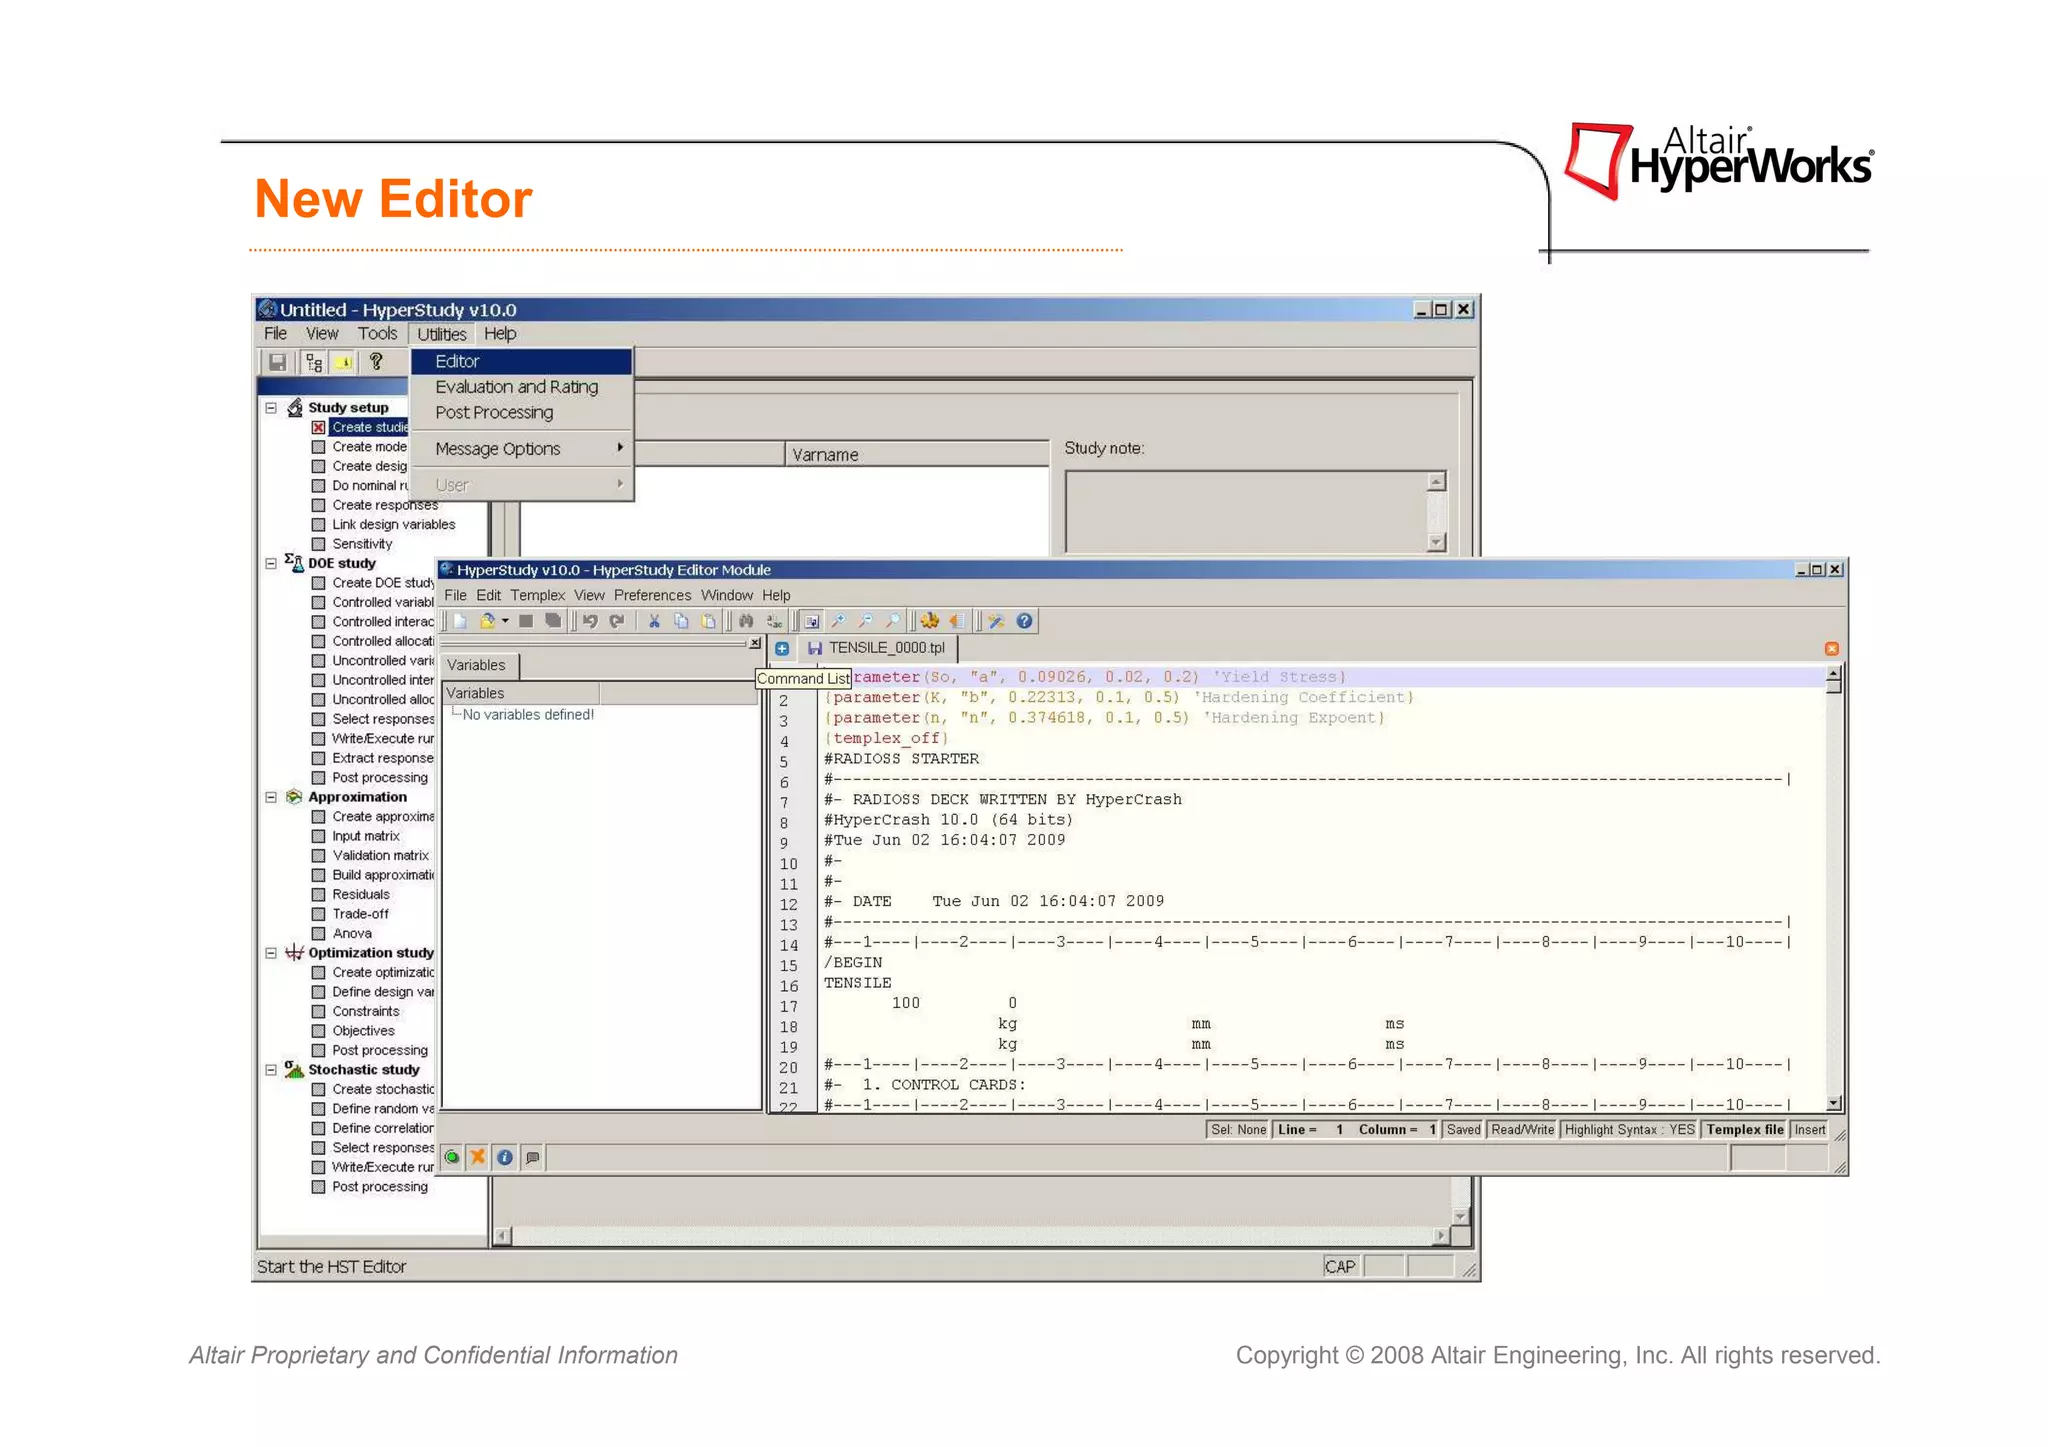The image size is (2048, 1447).
Task: Click the Replace text icon
Action: [x=774, y=621]
